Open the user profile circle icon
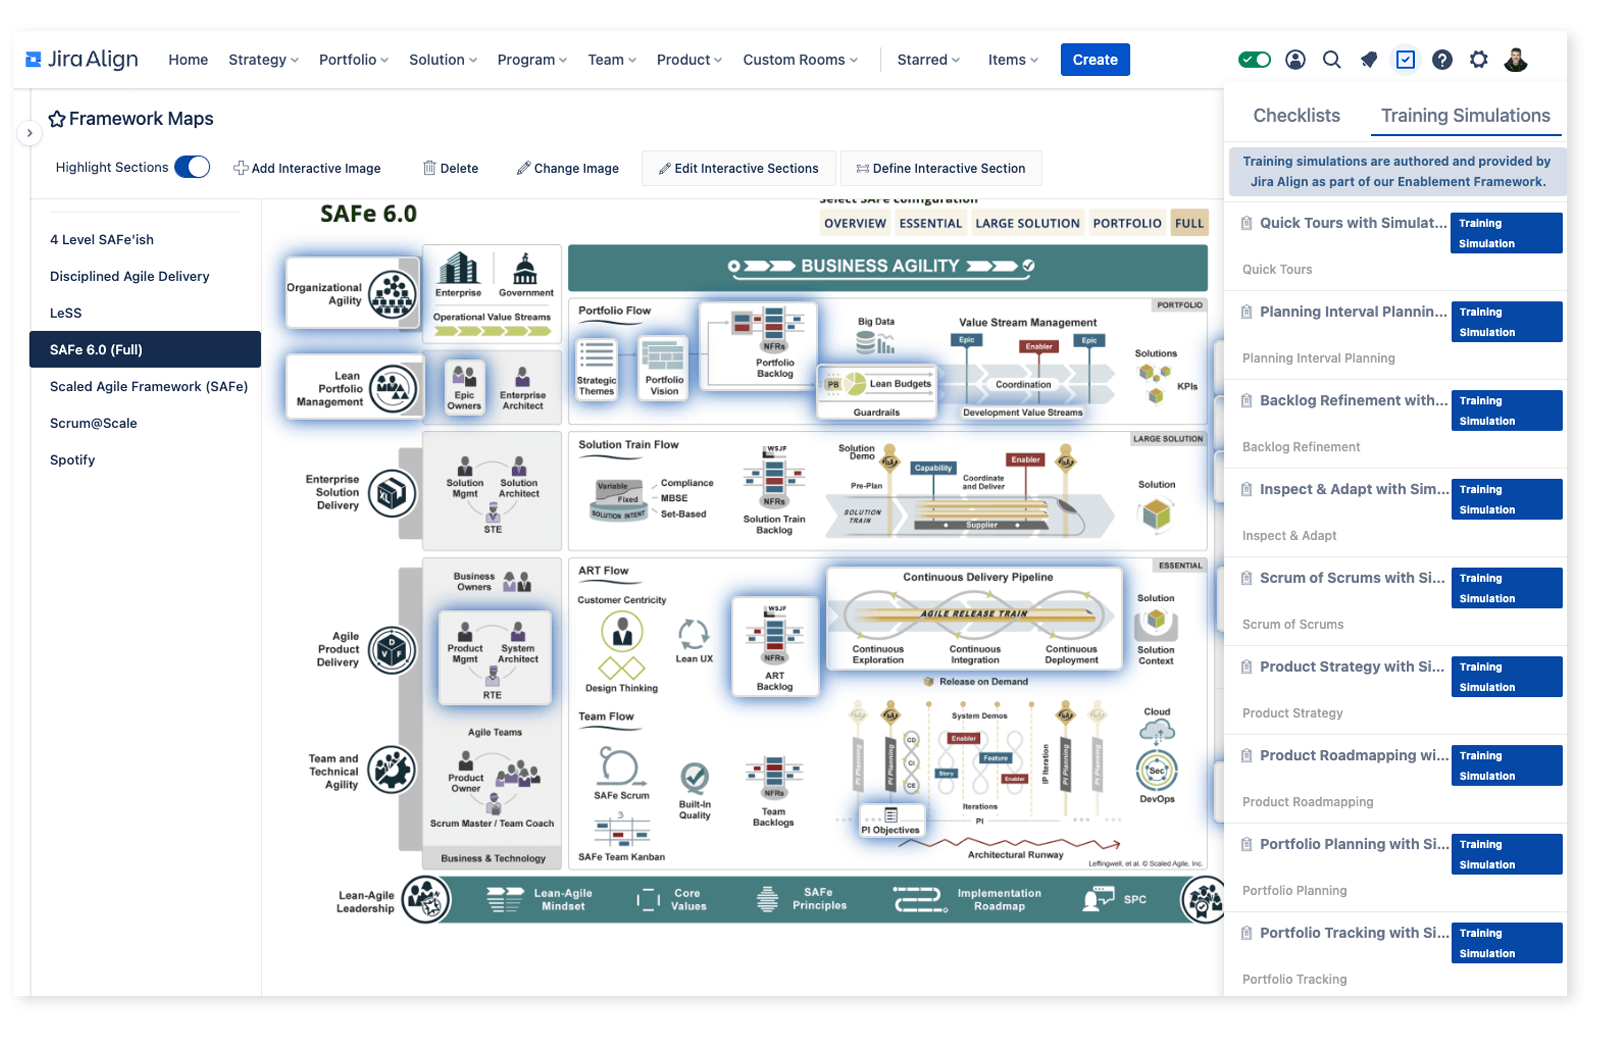Screen dimensions: 1606x1060 [1295, 60]
